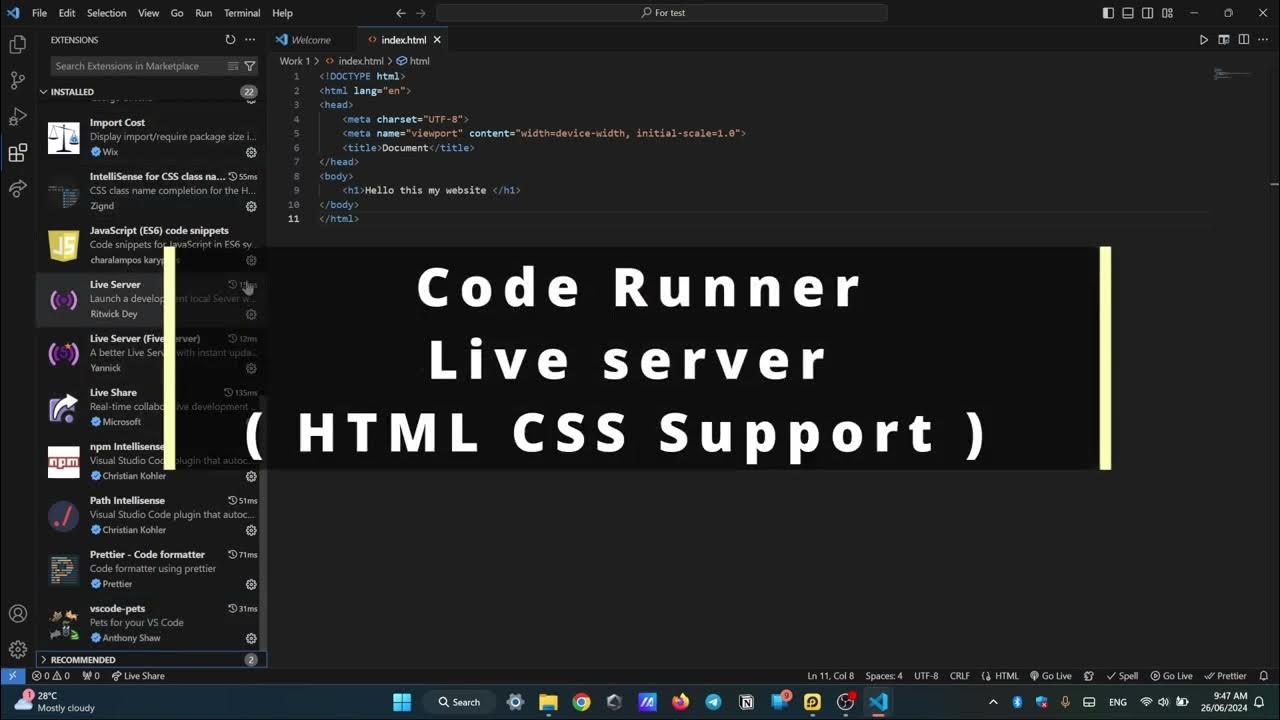Open the Selection menu
The image size is (1280, 720).
106,13
